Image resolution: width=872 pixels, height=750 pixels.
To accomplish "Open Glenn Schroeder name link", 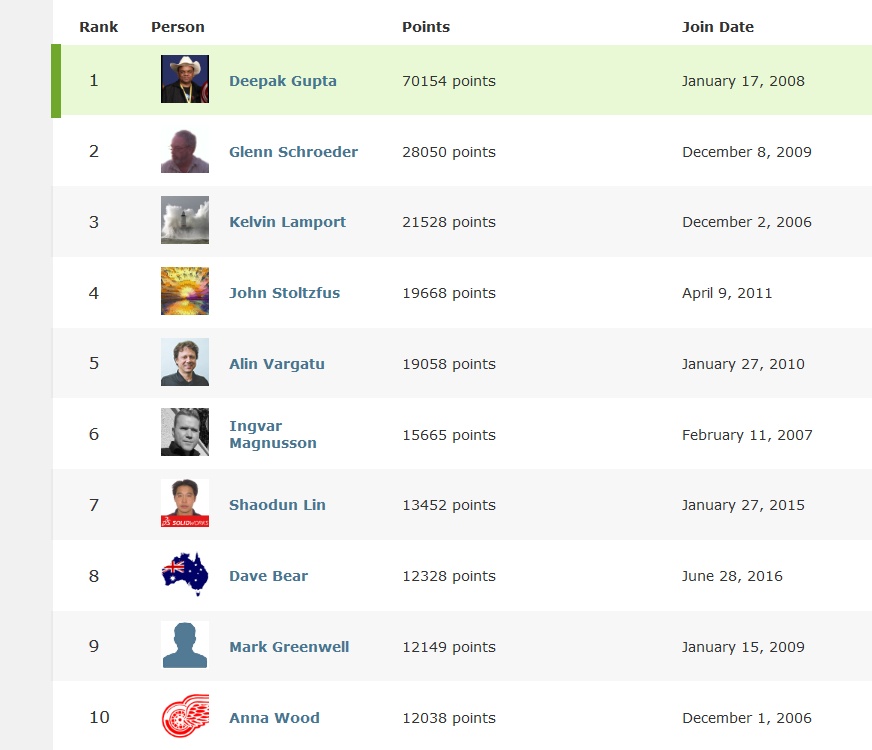I will tap(293, 152).
